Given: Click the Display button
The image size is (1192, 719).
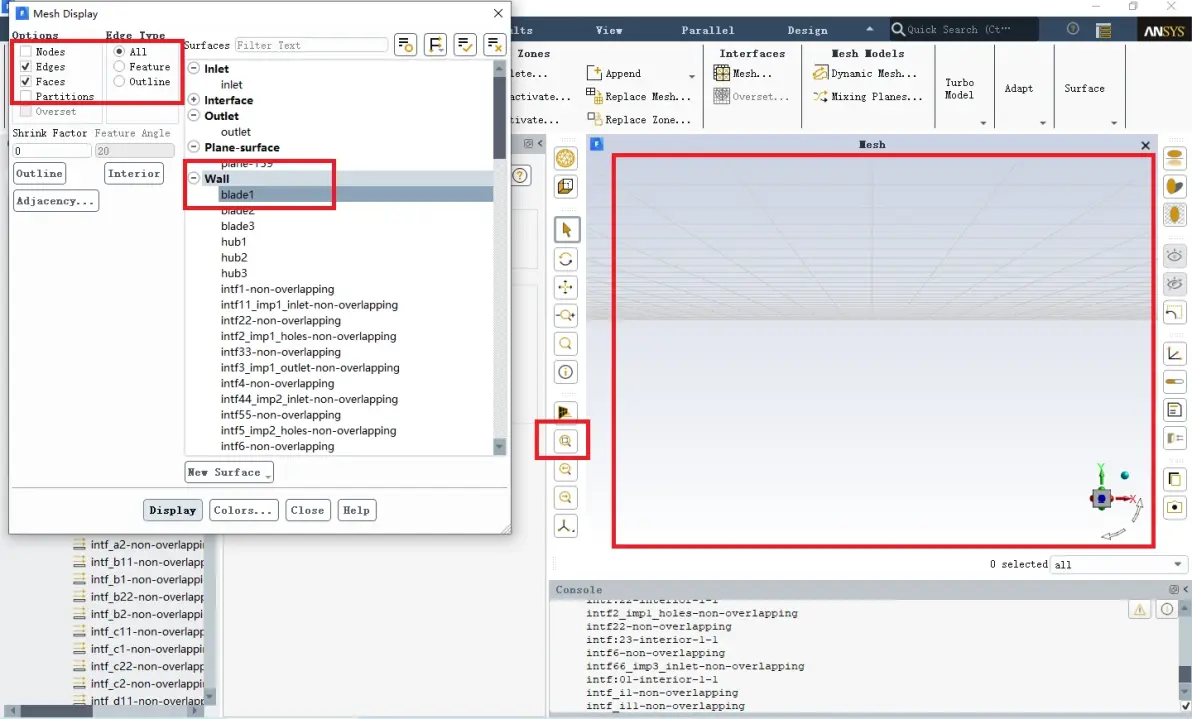Looking at the screenshot, I should pos(173,510).
